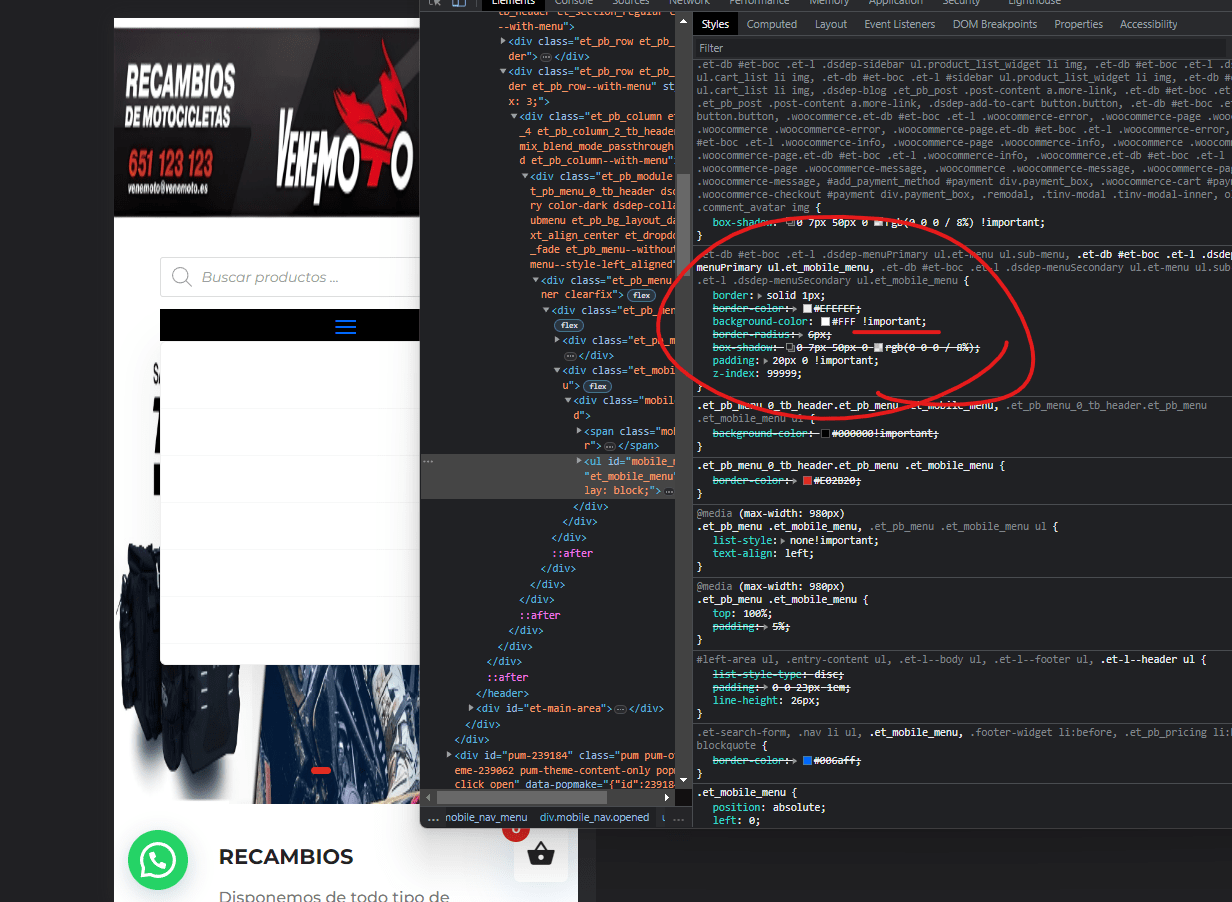Screen dimensions: 1232x902
Task: Click the RECAMBIOS heading text
Action: pyautogui.click(x=286, y=857)
